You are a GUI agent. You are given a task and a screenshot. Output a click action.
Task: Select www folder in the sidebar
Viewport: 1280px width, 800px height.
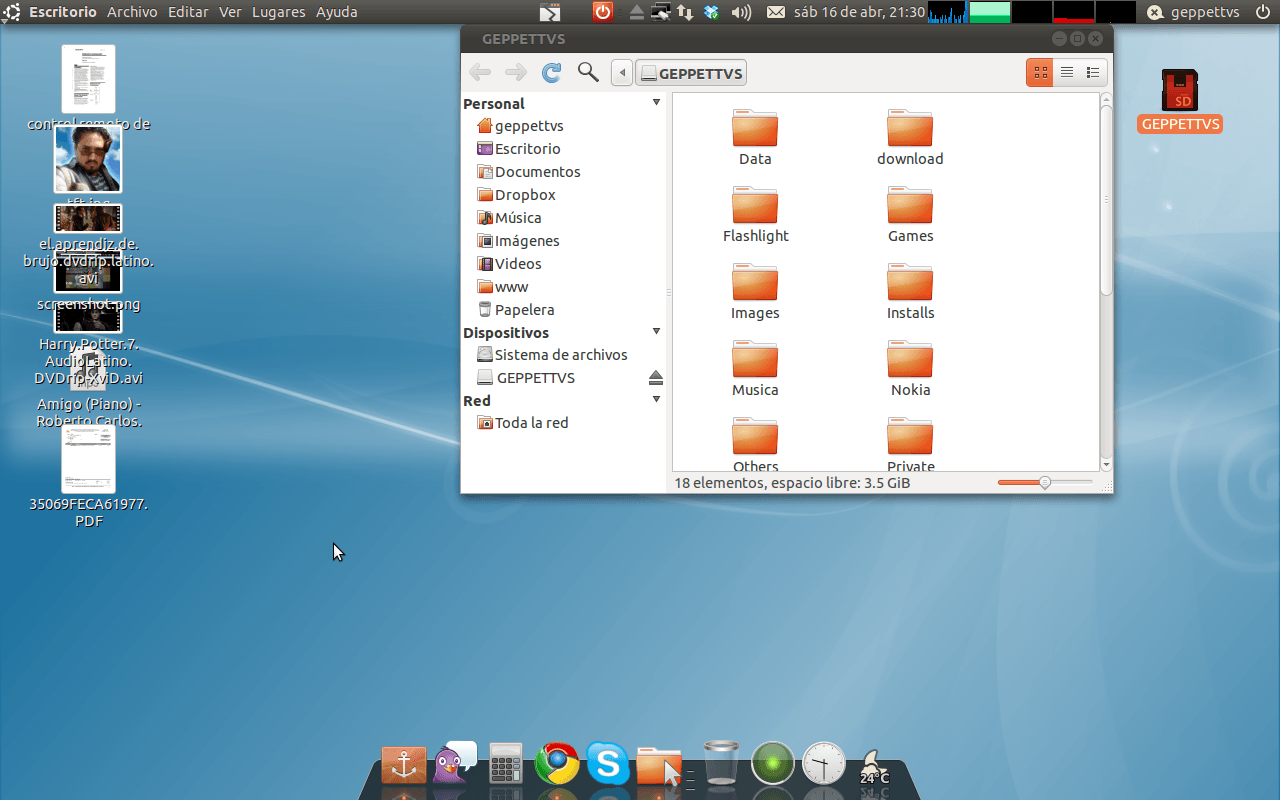point(503,287)
